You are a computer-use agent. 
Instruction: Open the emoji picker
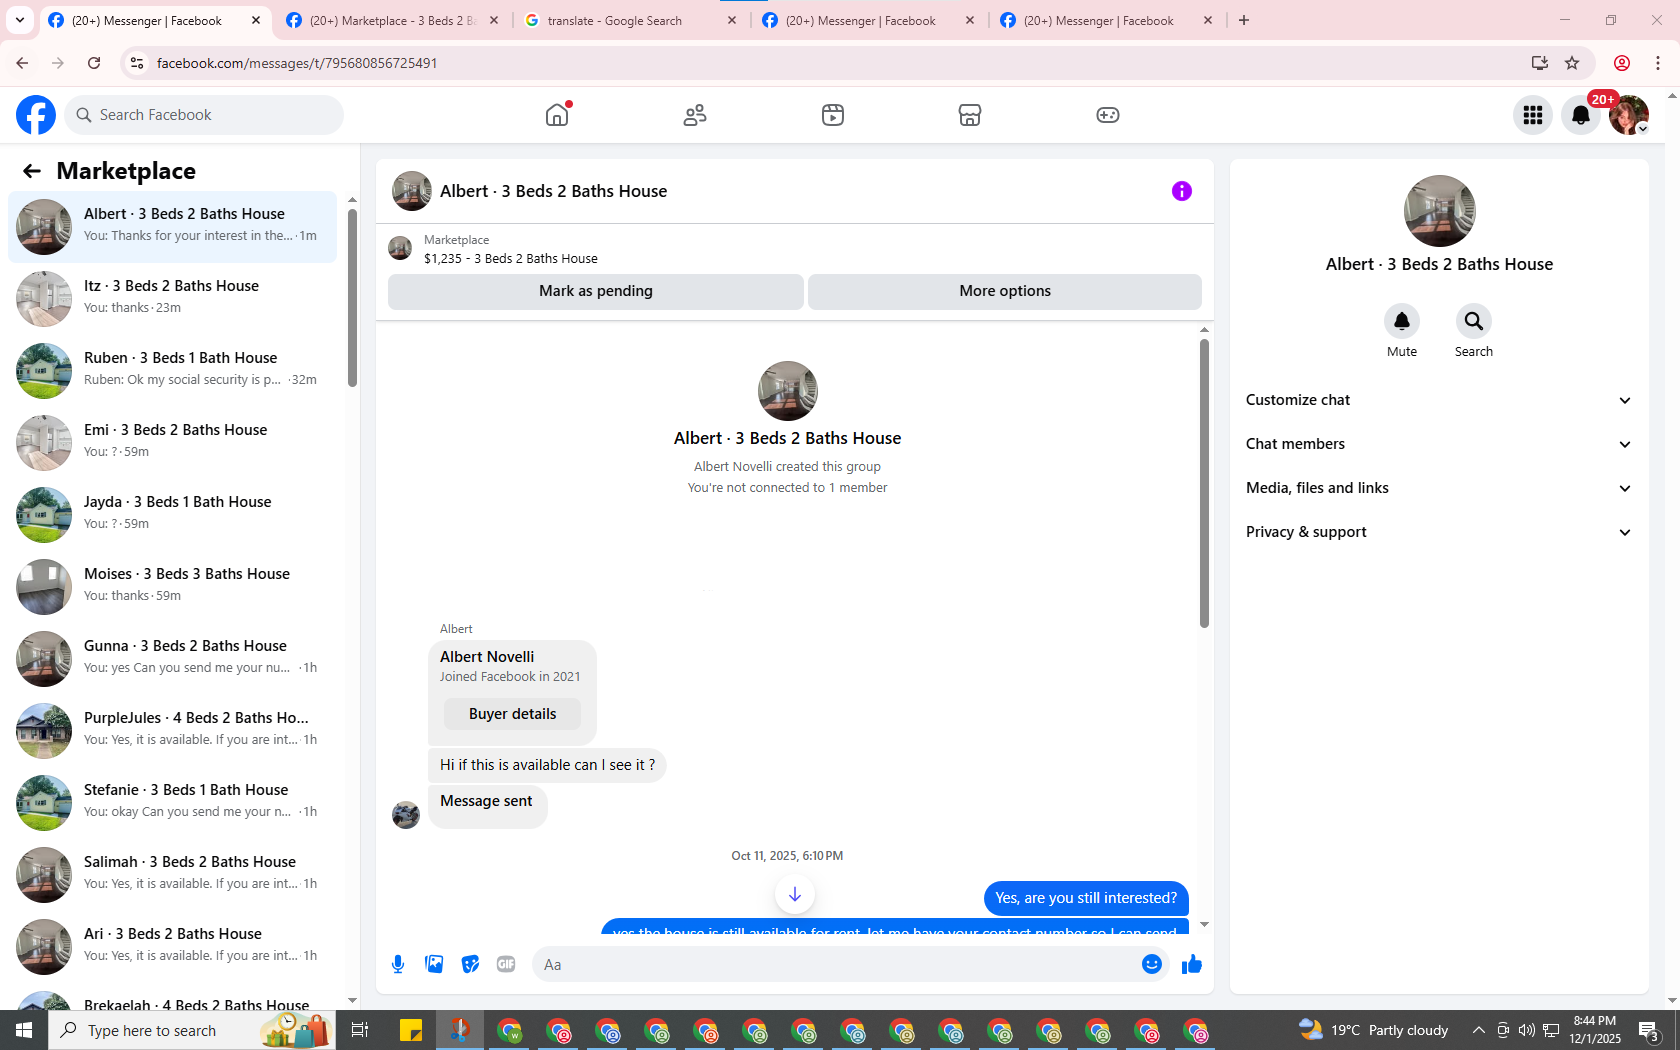click(x=1152, y=964)
